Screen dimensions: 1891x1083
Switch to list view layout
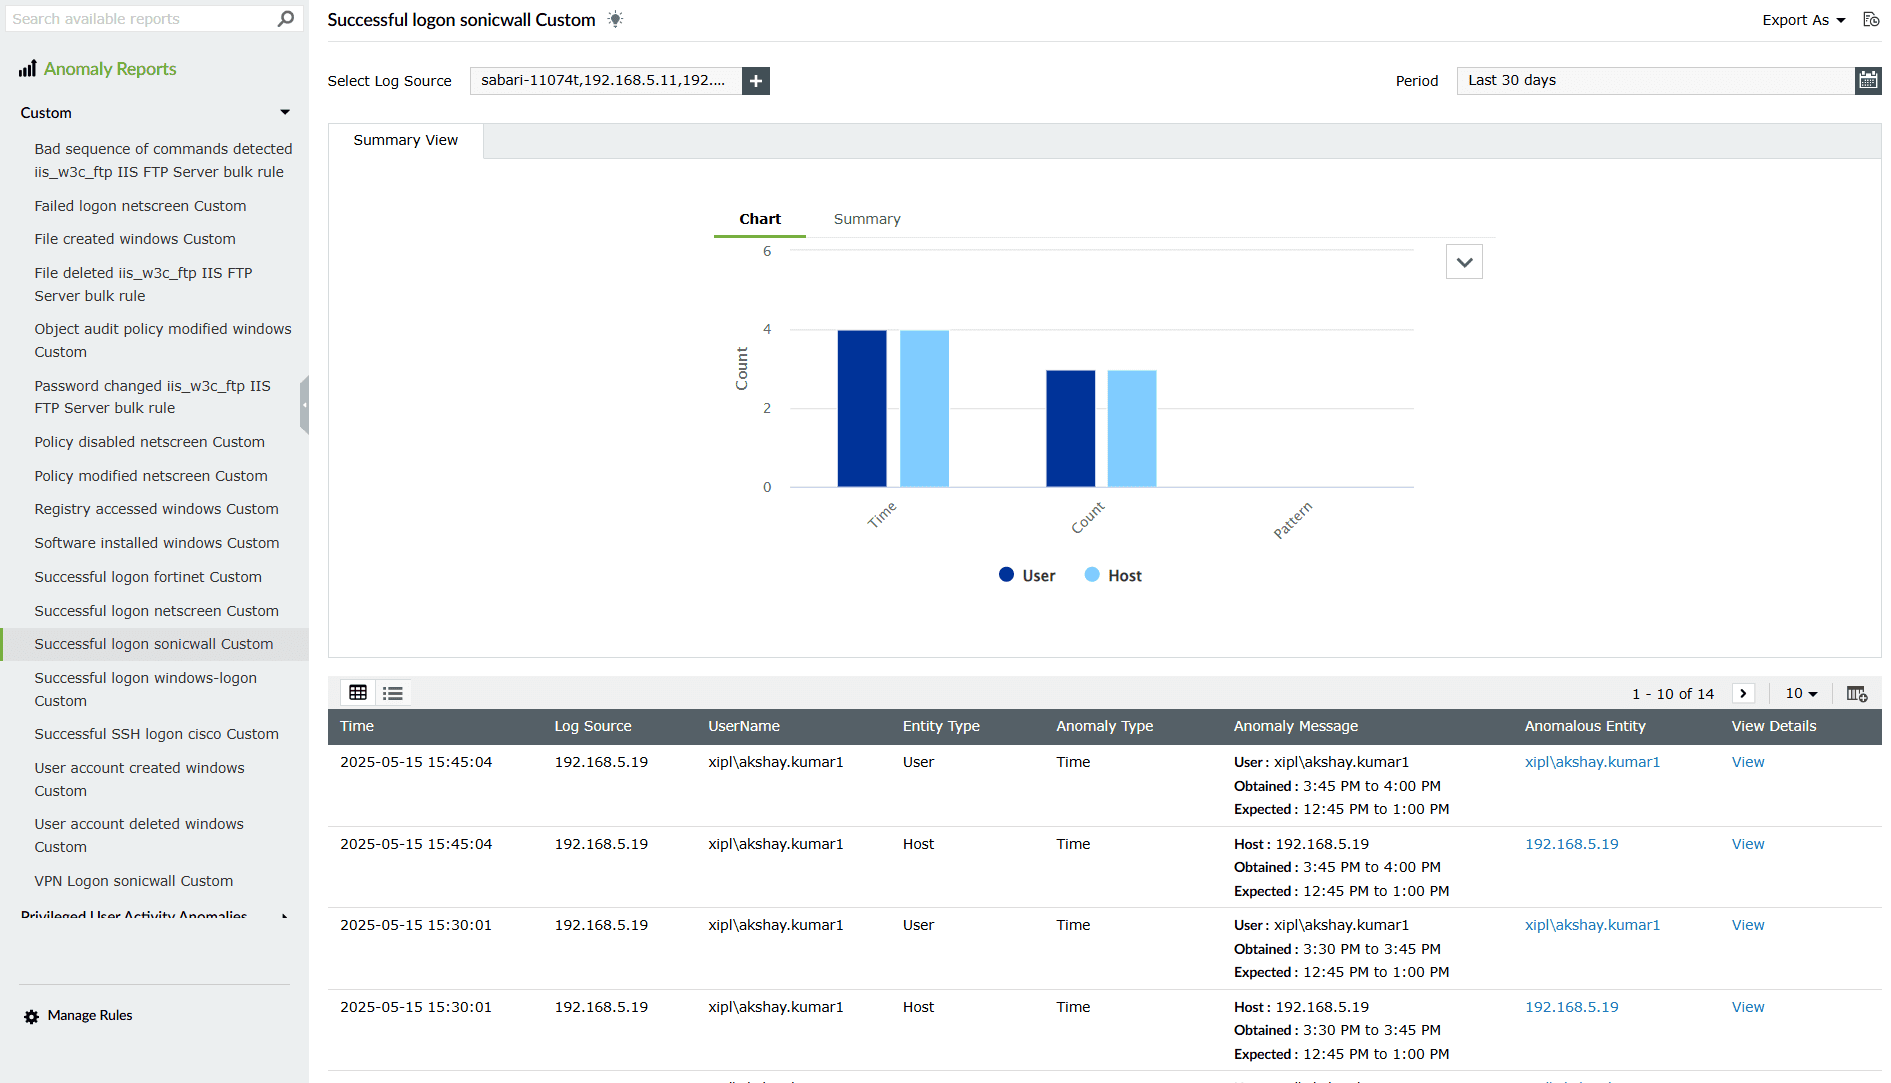[393, 693]
